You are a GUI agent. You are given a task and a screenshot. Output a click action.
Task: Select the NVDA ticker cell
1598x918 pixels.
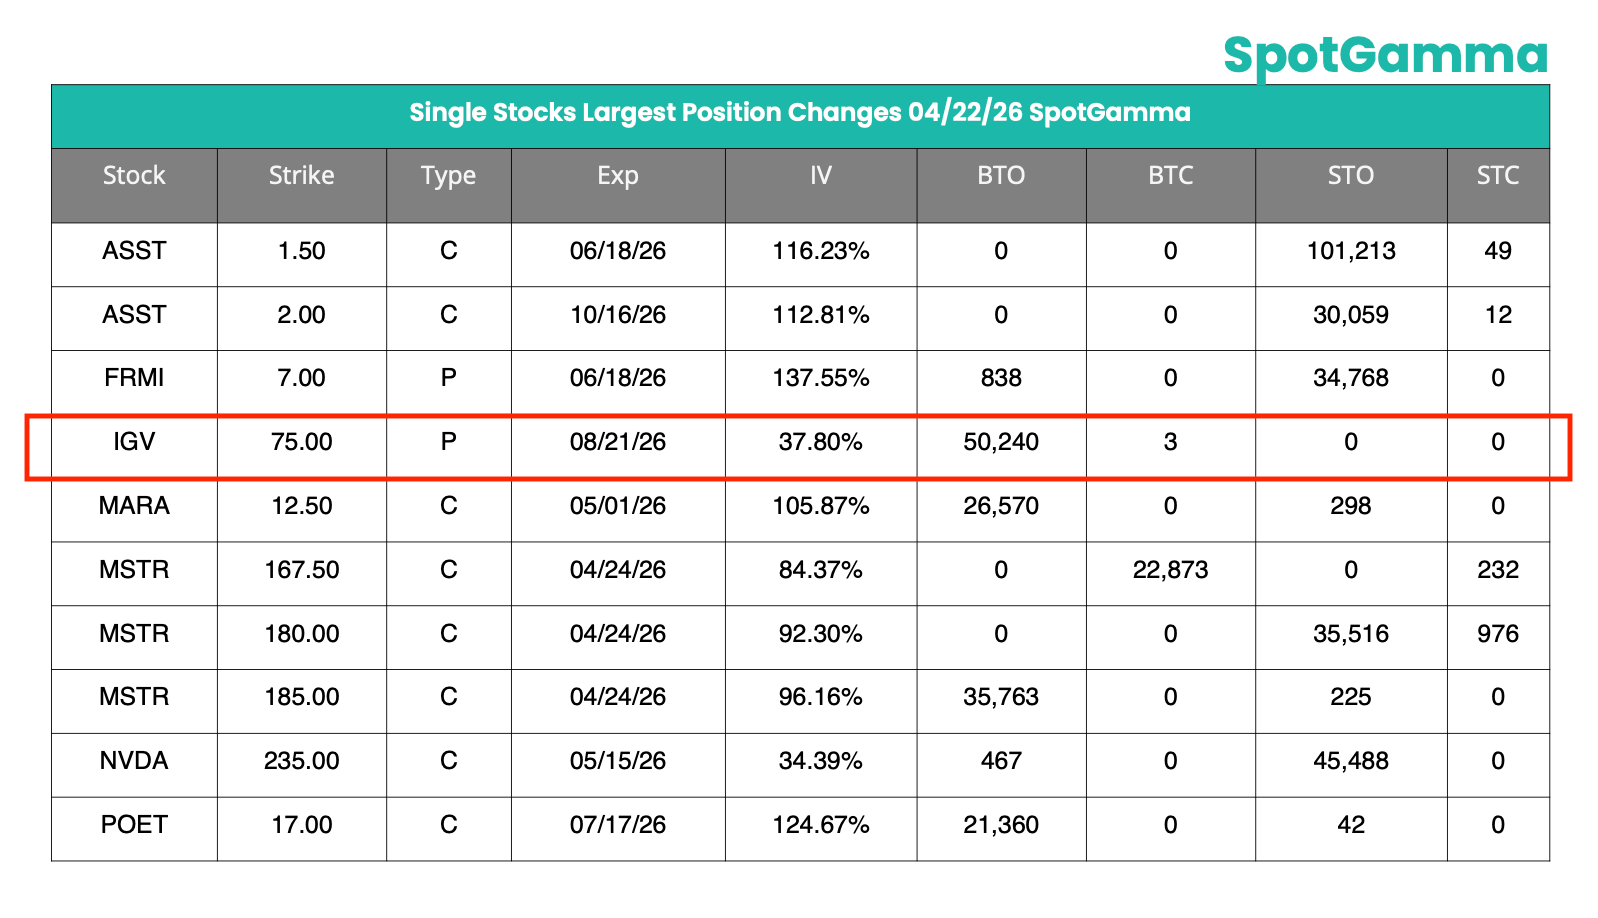[x=134, y=761]
